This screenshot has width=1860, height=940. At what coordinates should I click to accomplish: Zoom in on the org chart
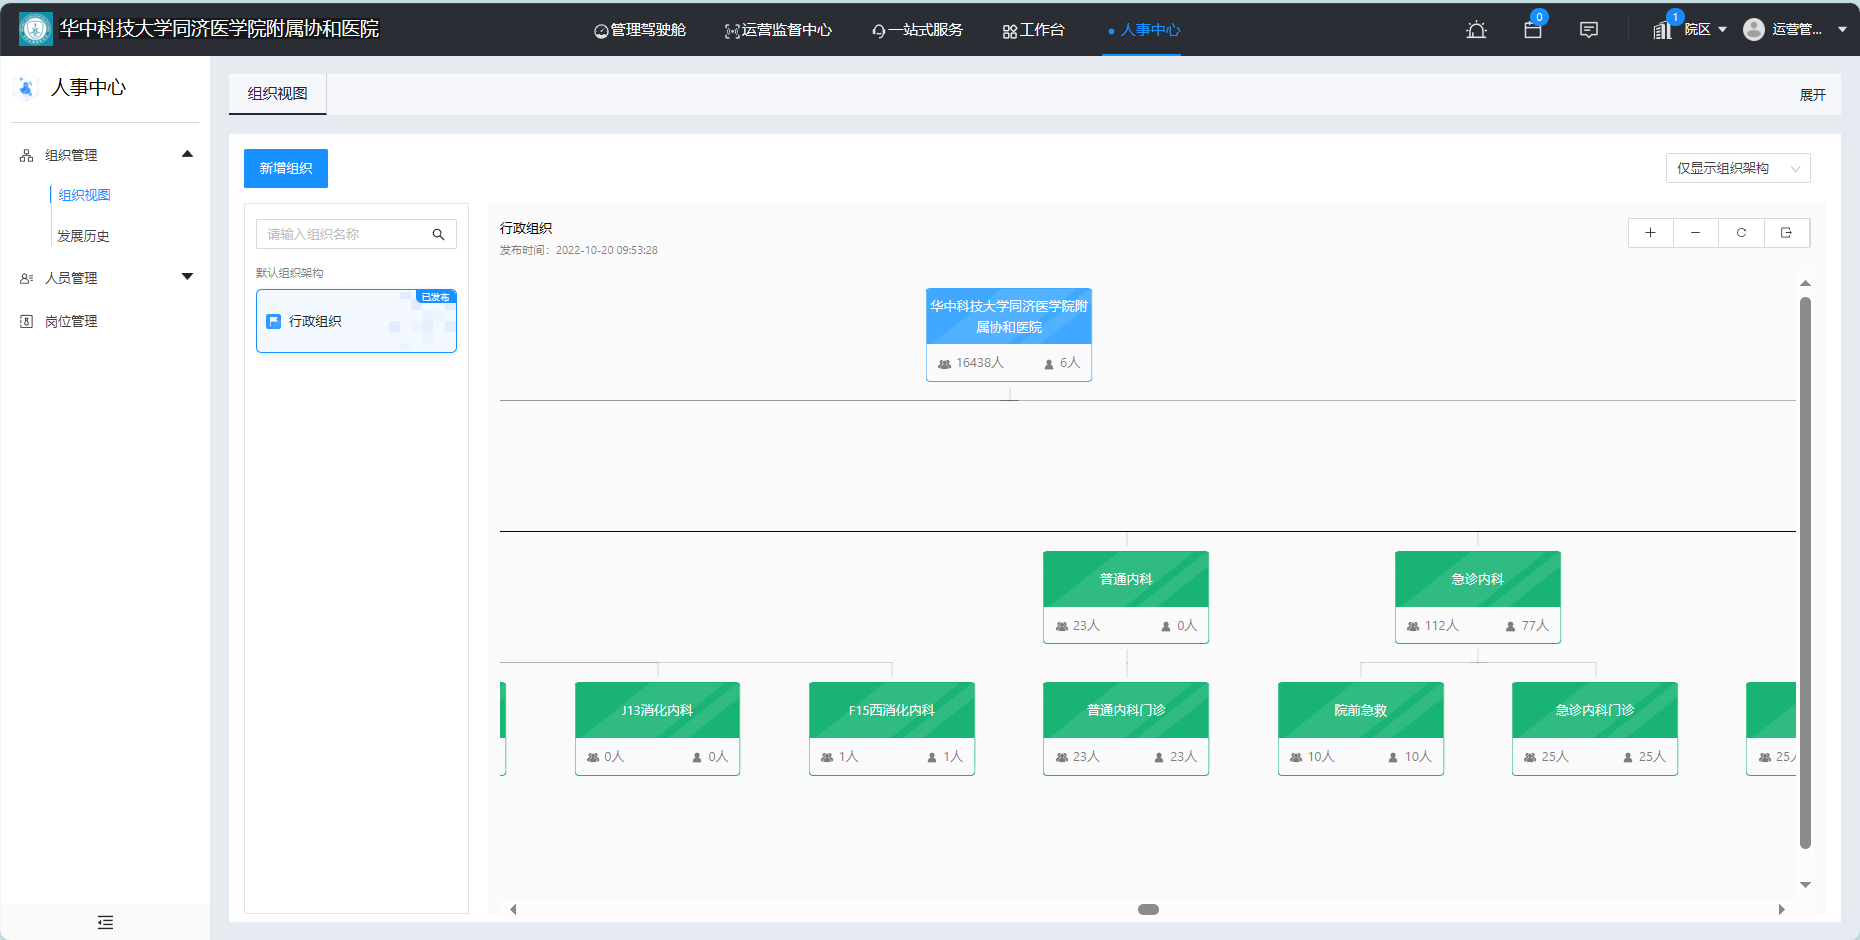[x=1650, y=232]
